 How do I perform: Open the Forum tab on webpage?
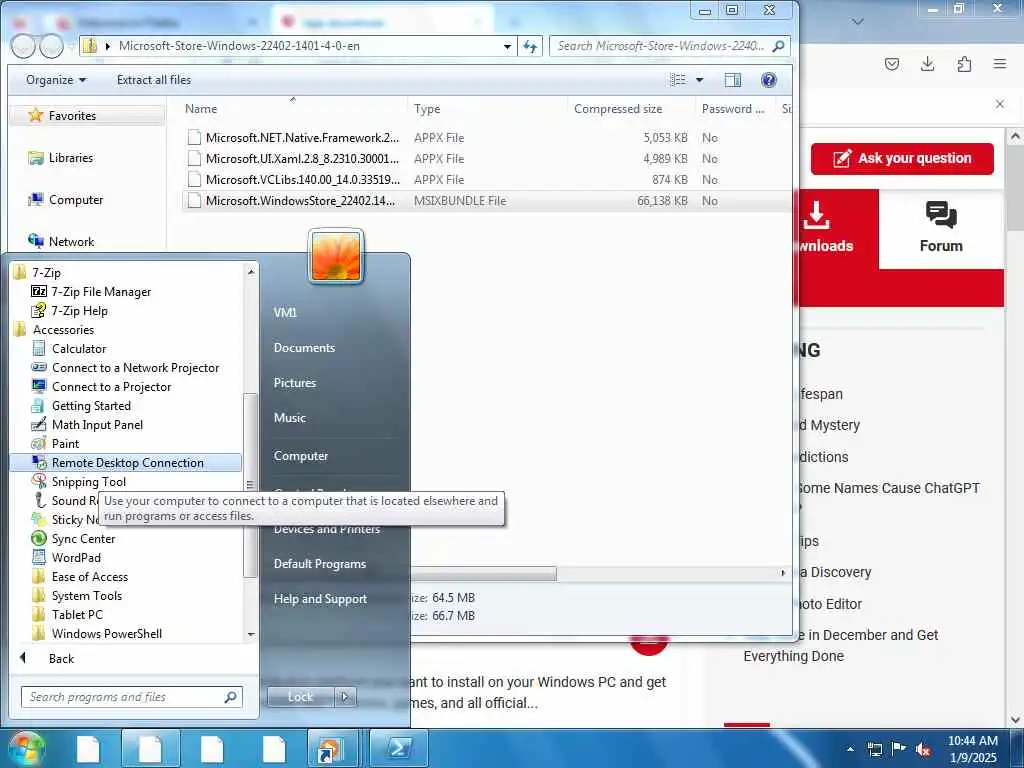pyautogui.click(x=941, y=229)
